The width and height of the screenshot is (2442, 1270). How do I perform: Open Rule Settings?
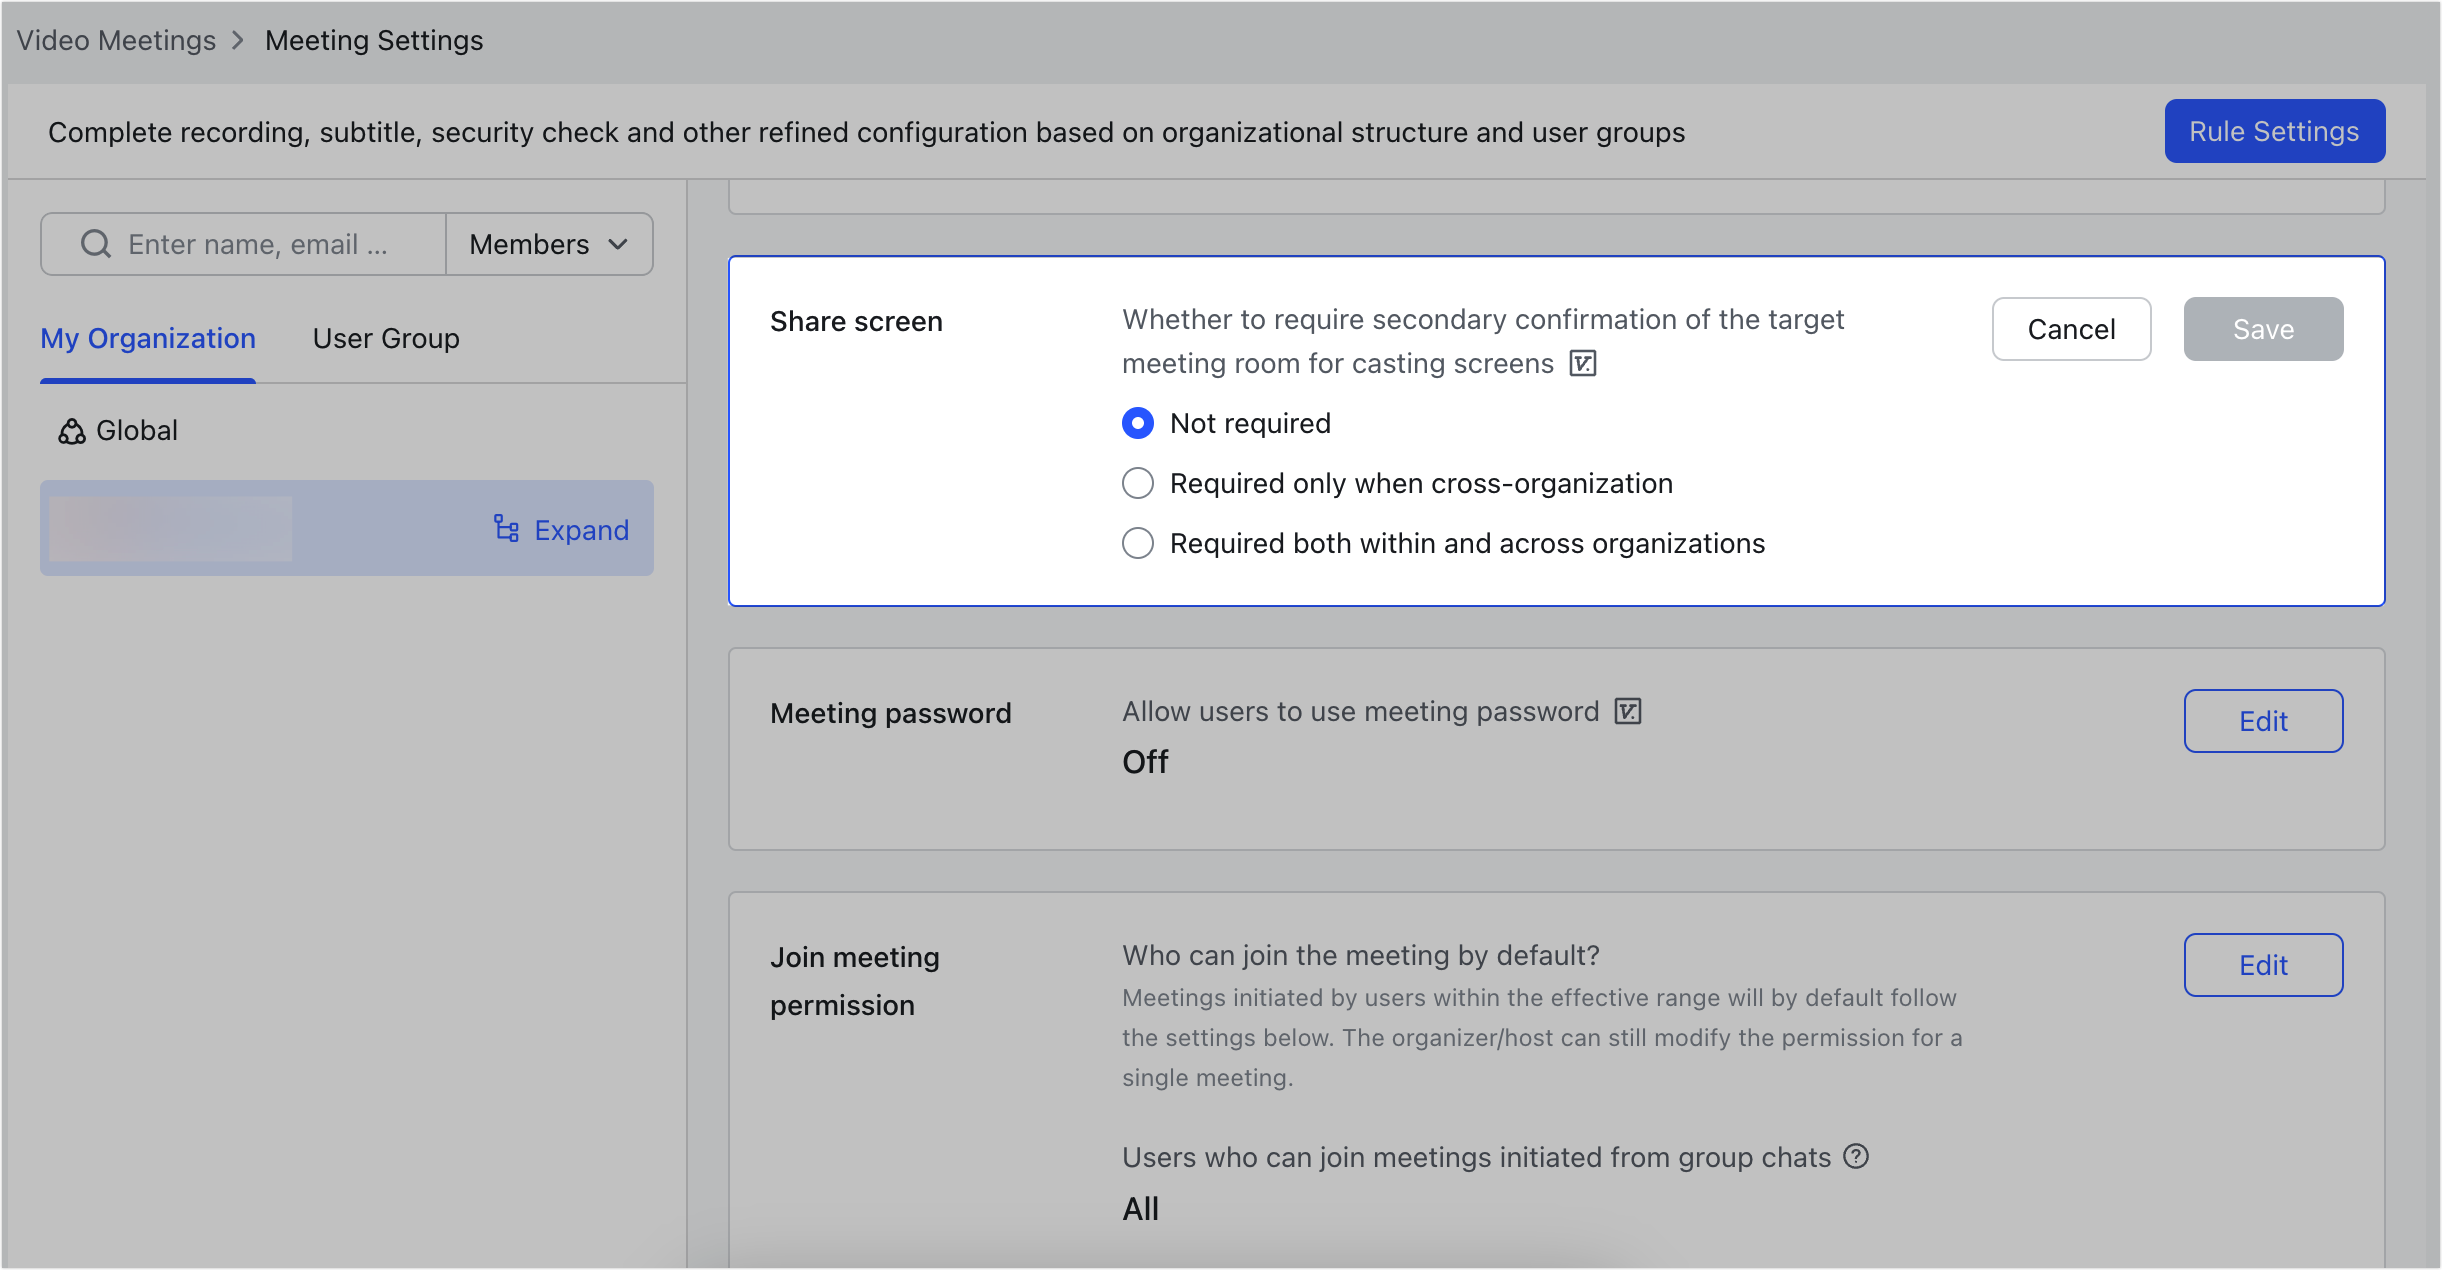2275,131
